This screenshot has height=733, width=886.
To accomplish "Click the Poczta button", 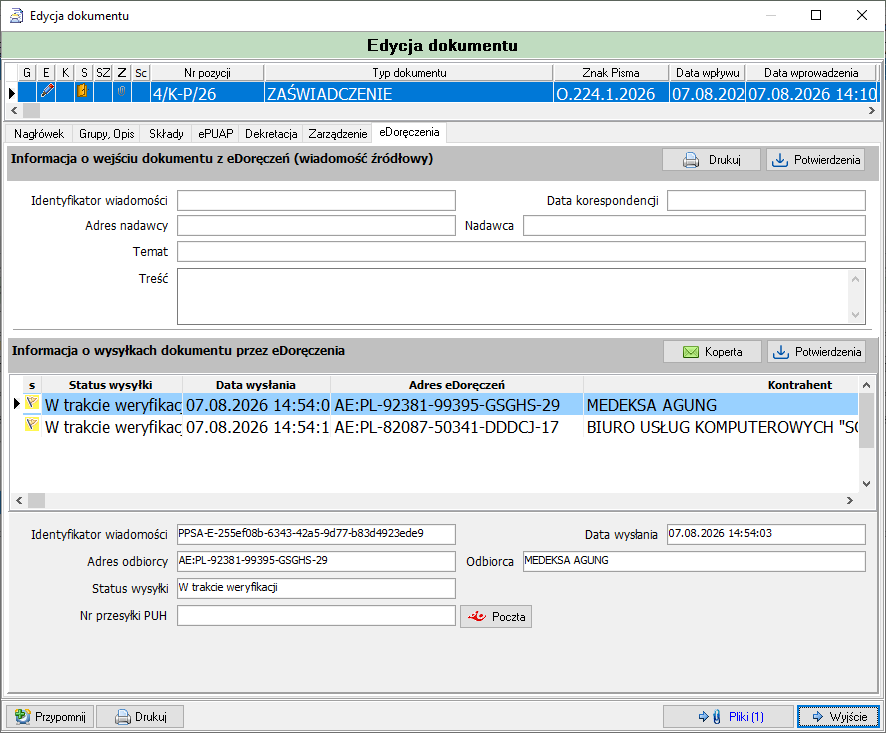I will coord(496,617).
